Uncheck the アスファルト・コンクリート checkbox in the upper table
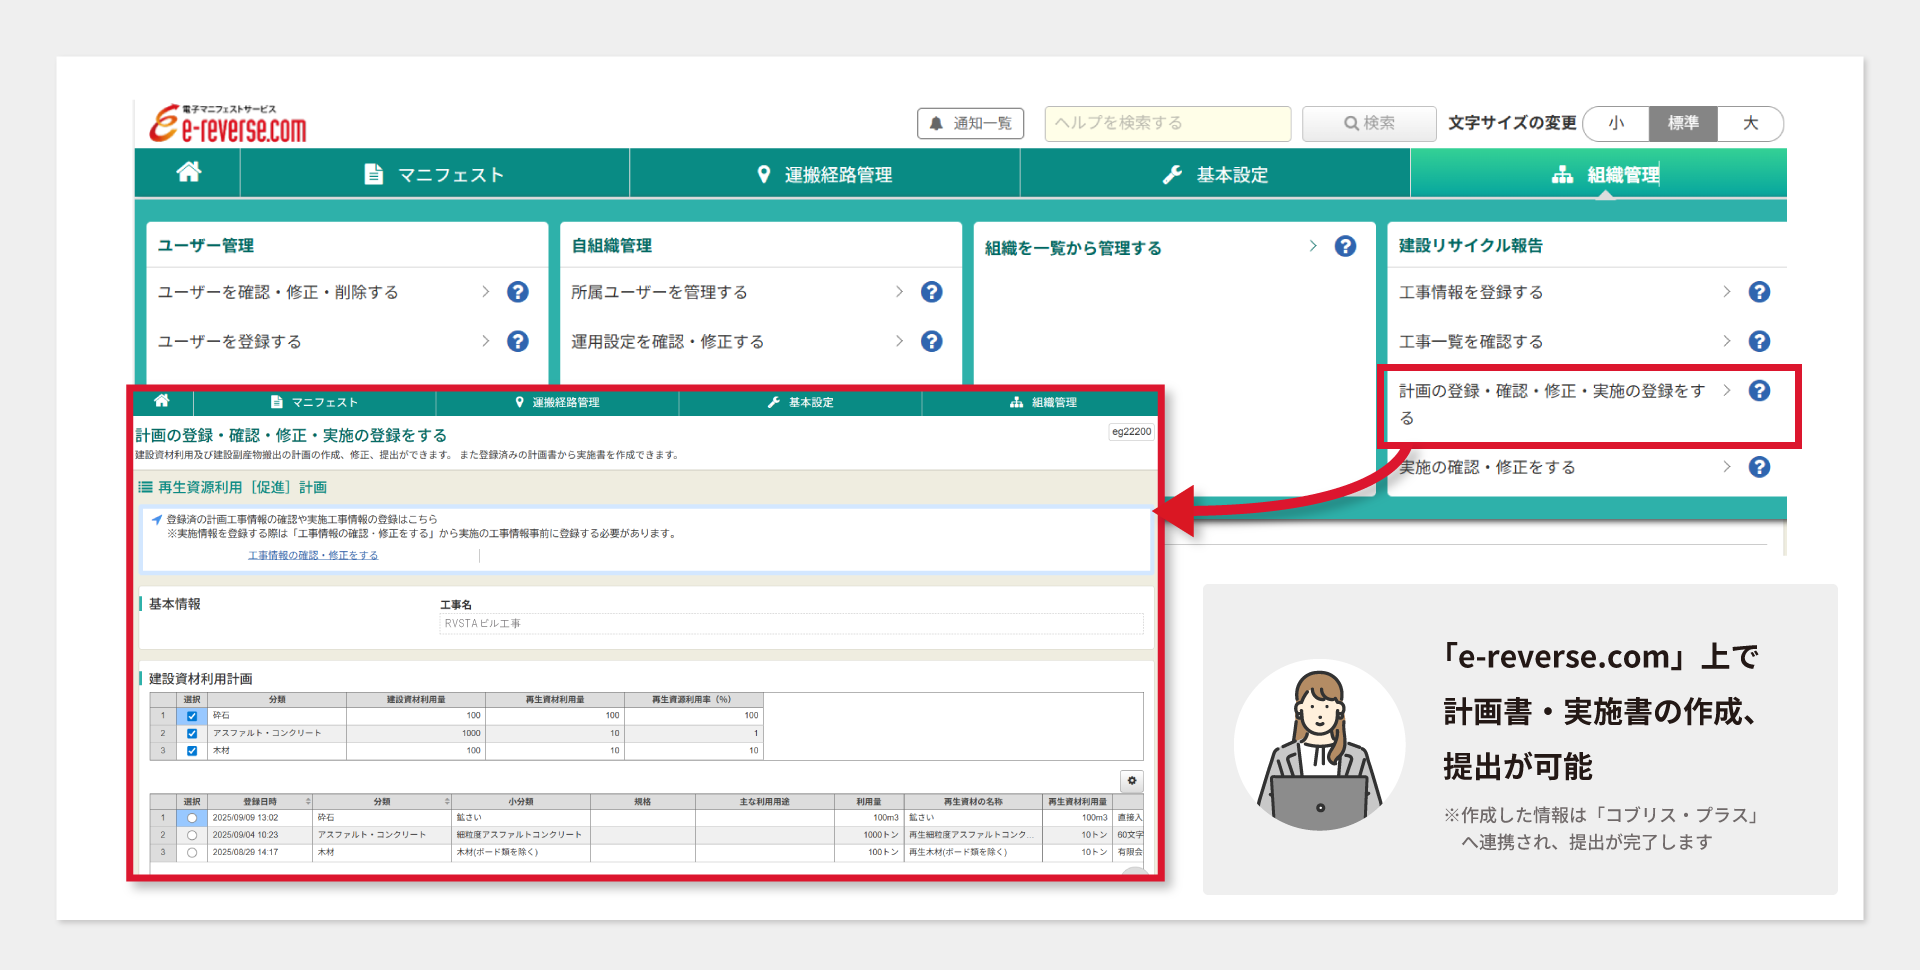The image size is (1920, 970). coord(192,733)
